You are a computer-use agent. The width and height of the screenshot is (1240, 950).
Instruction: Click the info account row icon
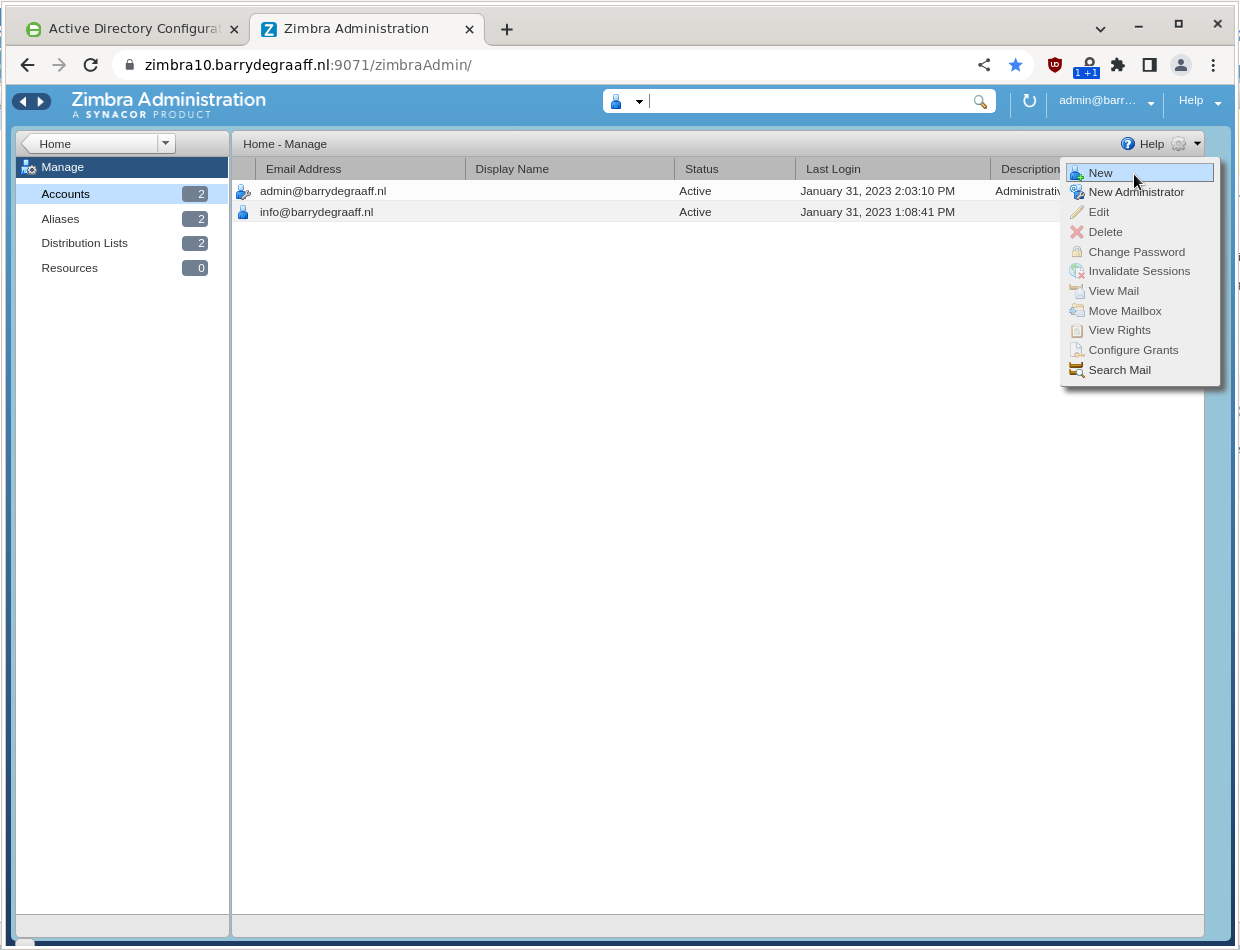click(243, 212)
